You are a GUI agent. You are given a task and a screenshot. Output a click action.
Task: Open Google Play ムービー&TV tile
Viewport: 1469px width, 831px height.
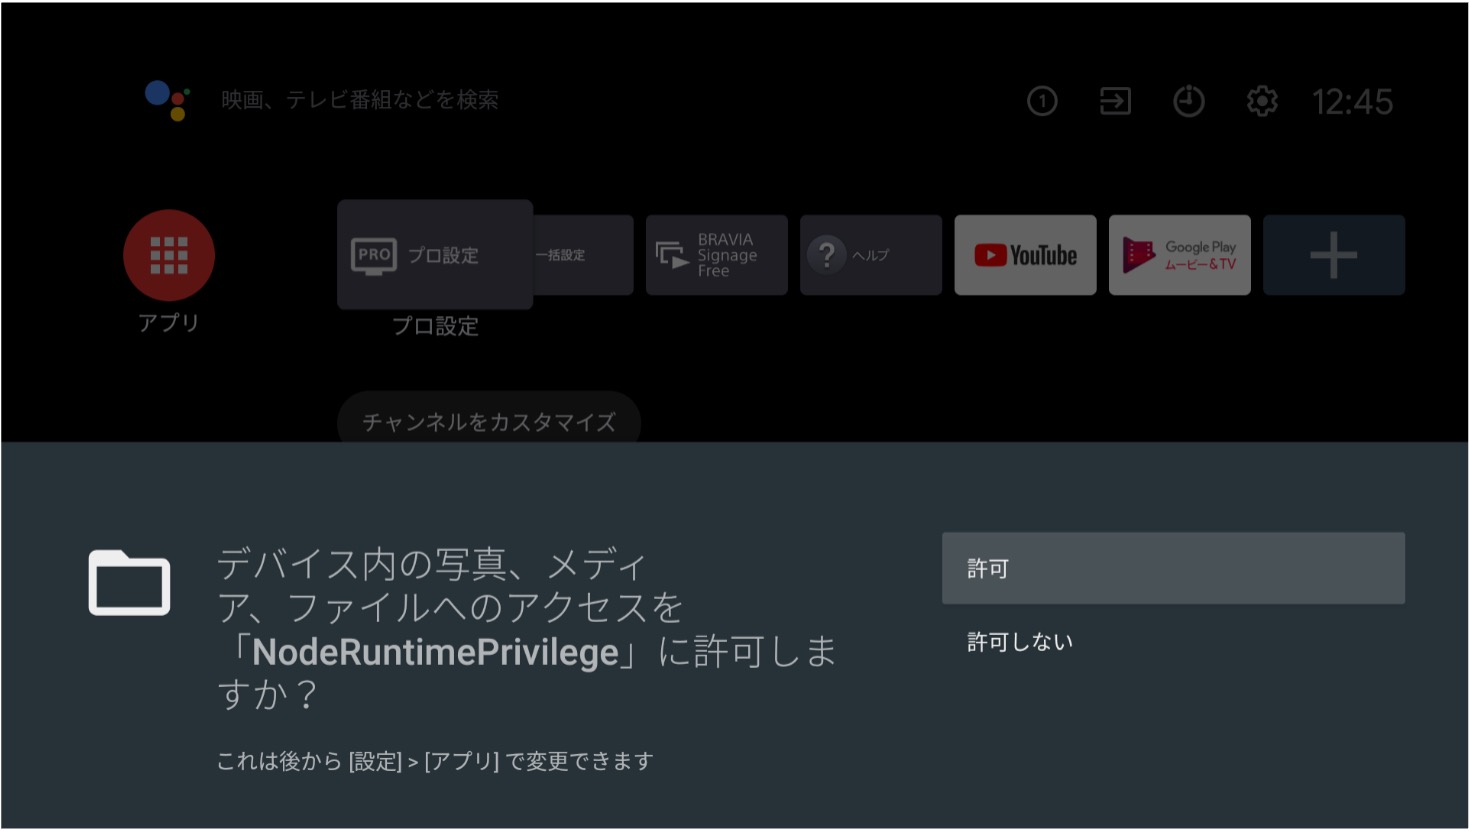tap(1179, 255)
